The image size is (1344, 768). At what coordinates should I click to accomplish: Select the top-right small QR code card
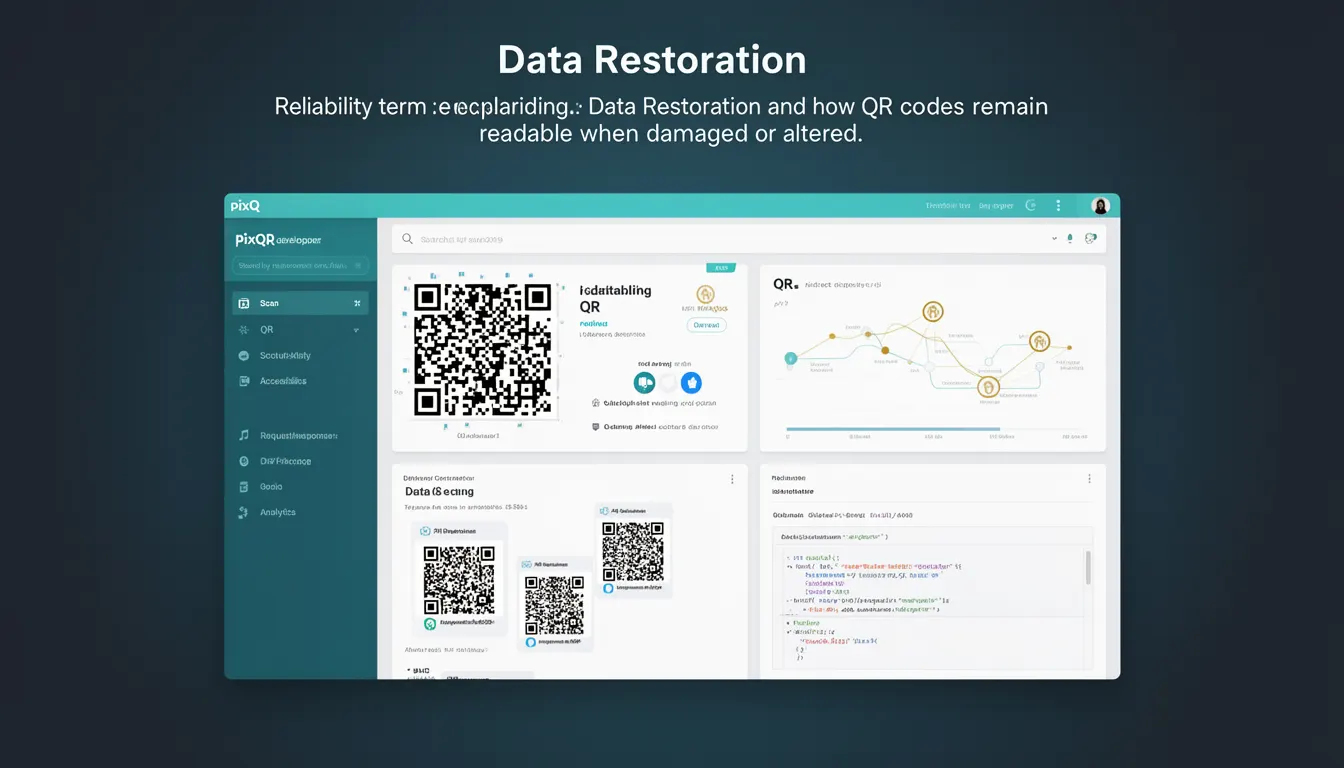(x=633, y=550)
